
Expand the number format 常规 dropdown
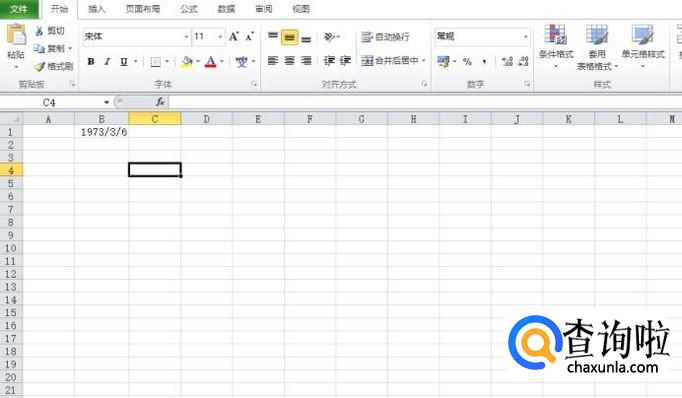[x=525, y=37]
